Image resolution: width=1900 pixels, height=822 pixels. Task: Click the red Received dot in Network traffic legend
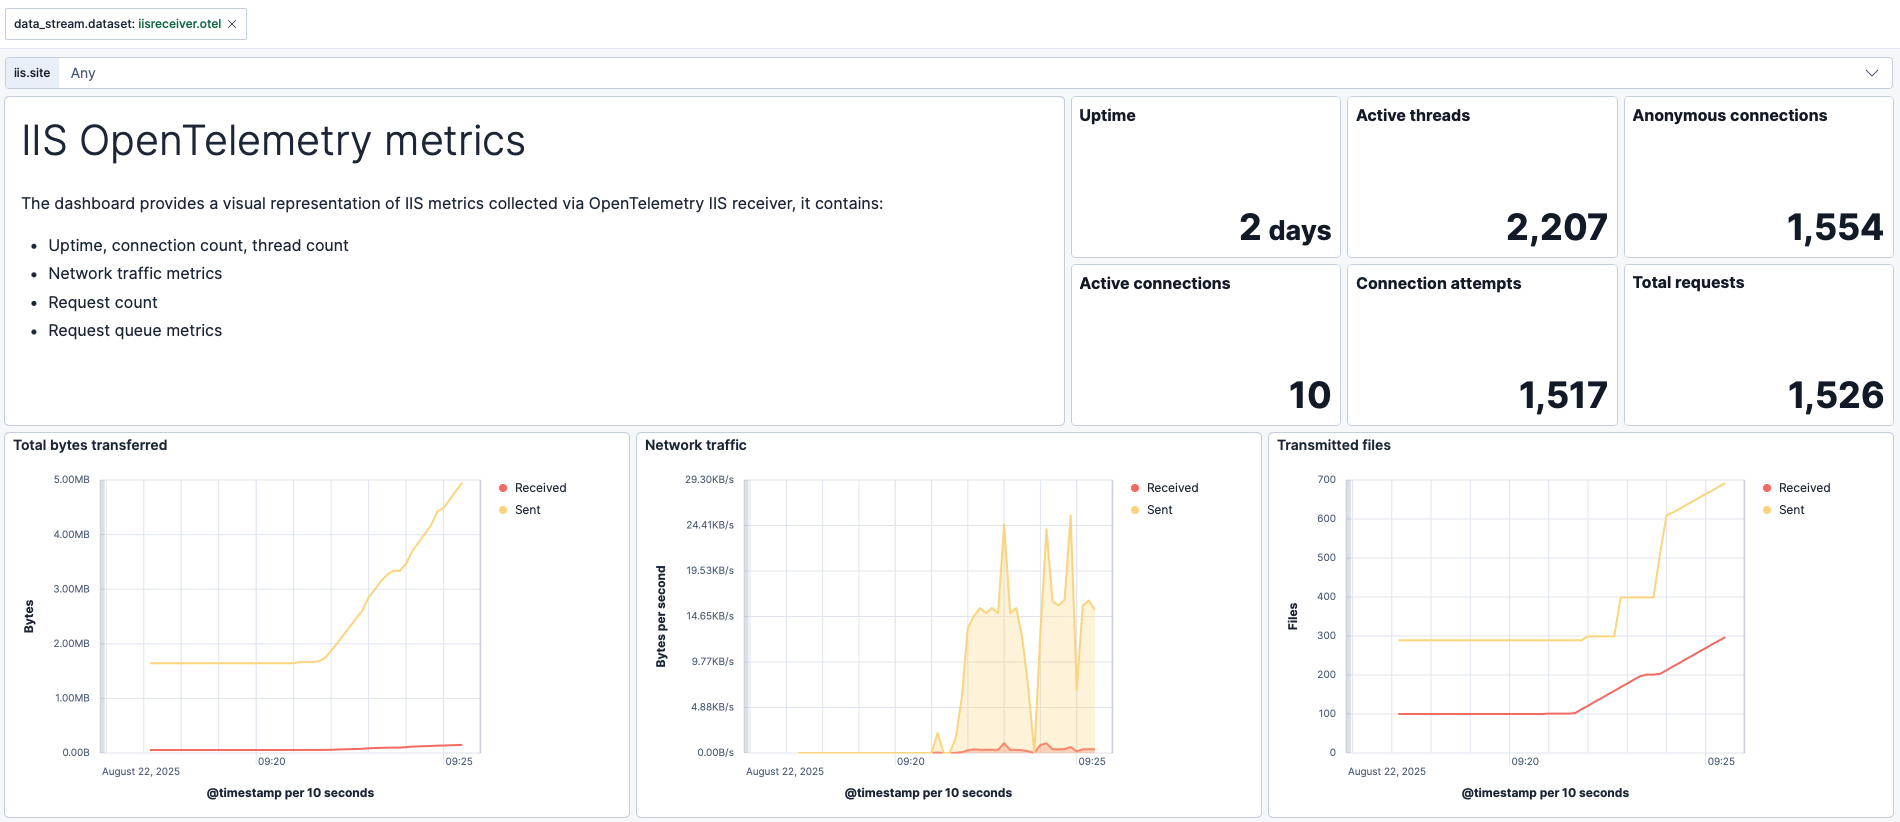(x=1135, y=488)
